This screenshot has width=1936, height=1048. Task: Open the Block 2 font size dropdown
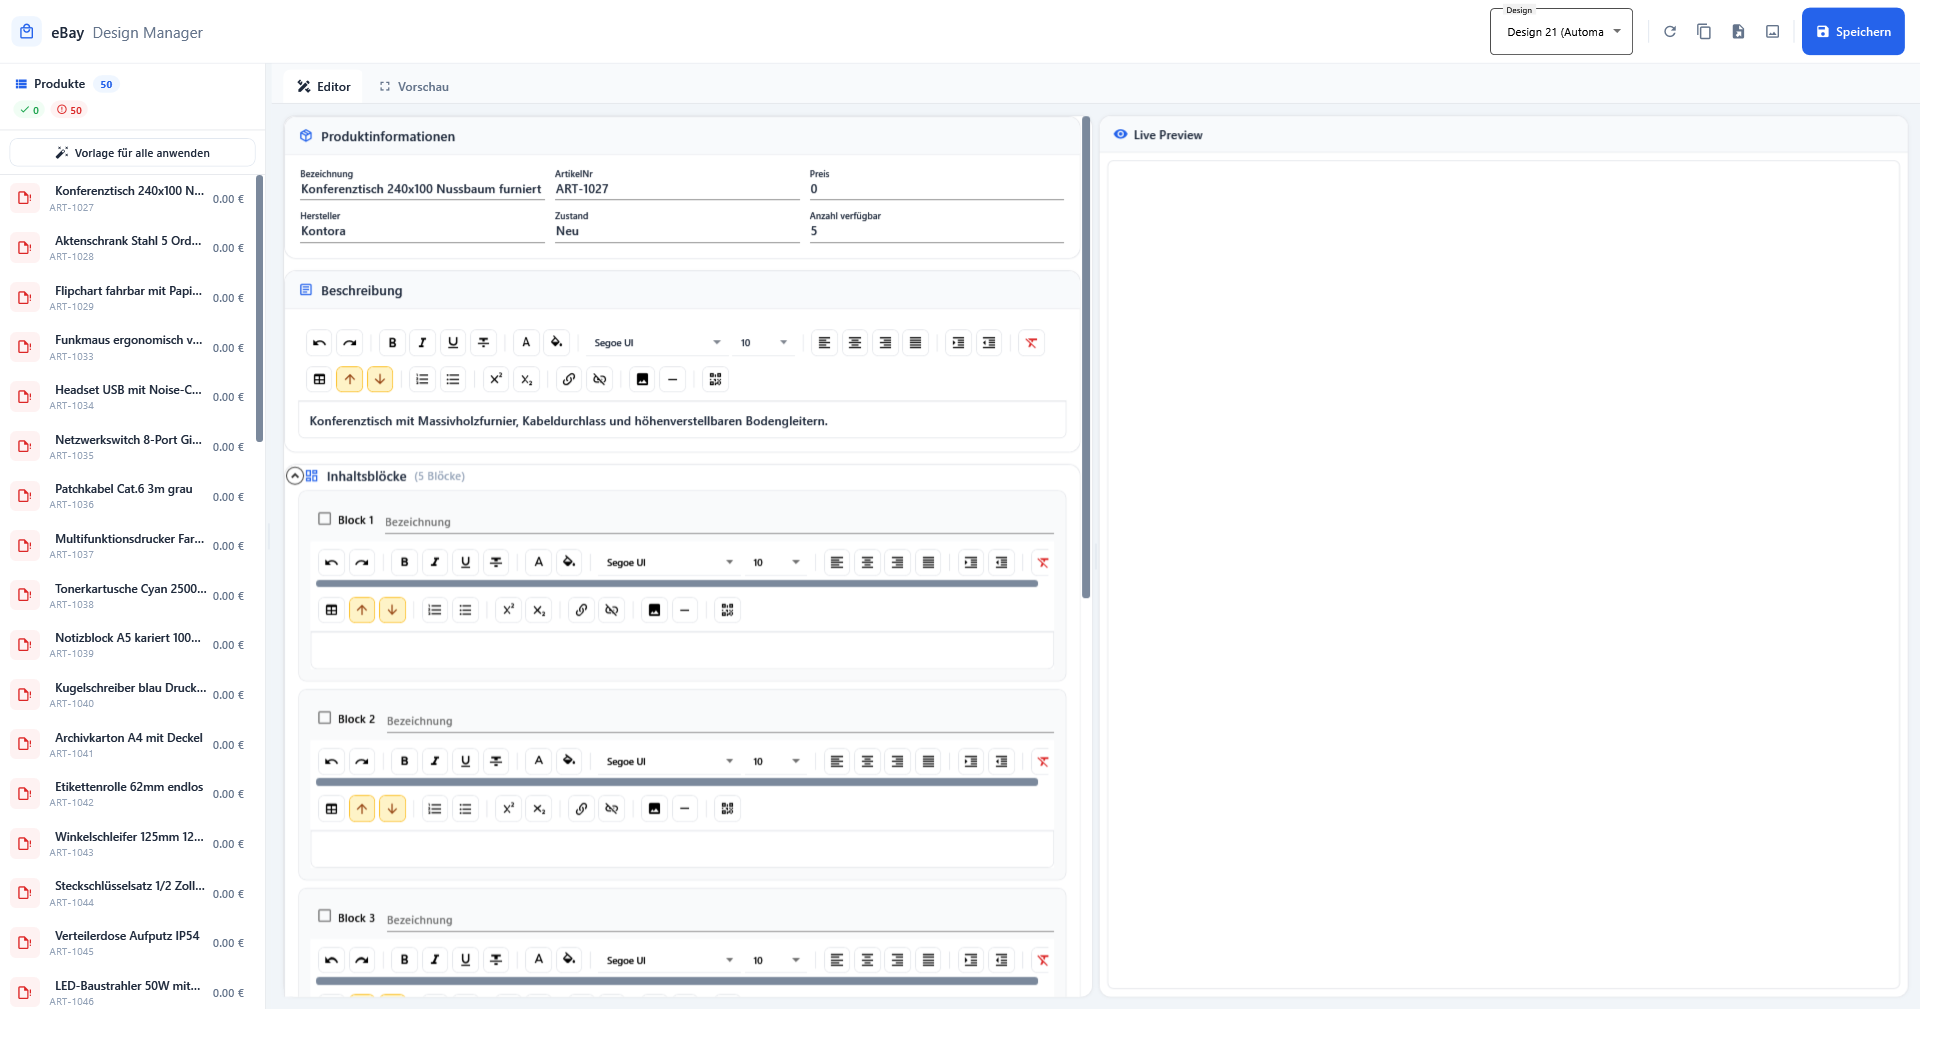pyautogui.click(x=776, y=762)
